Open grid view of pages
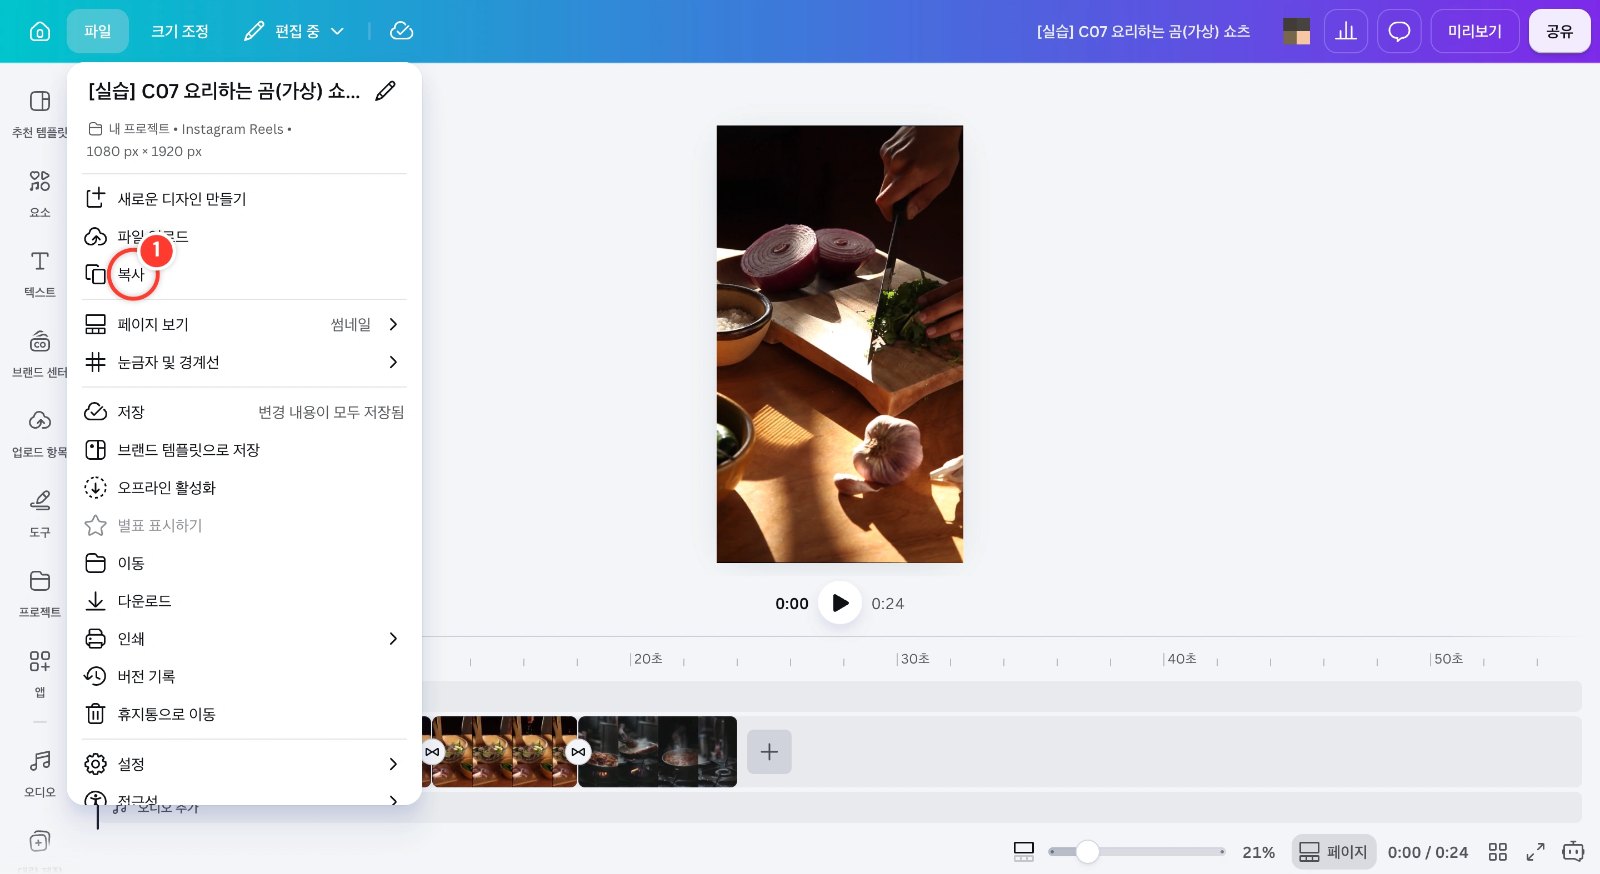This screenshot has width=1600, height=874. [x=1497, y=852]
